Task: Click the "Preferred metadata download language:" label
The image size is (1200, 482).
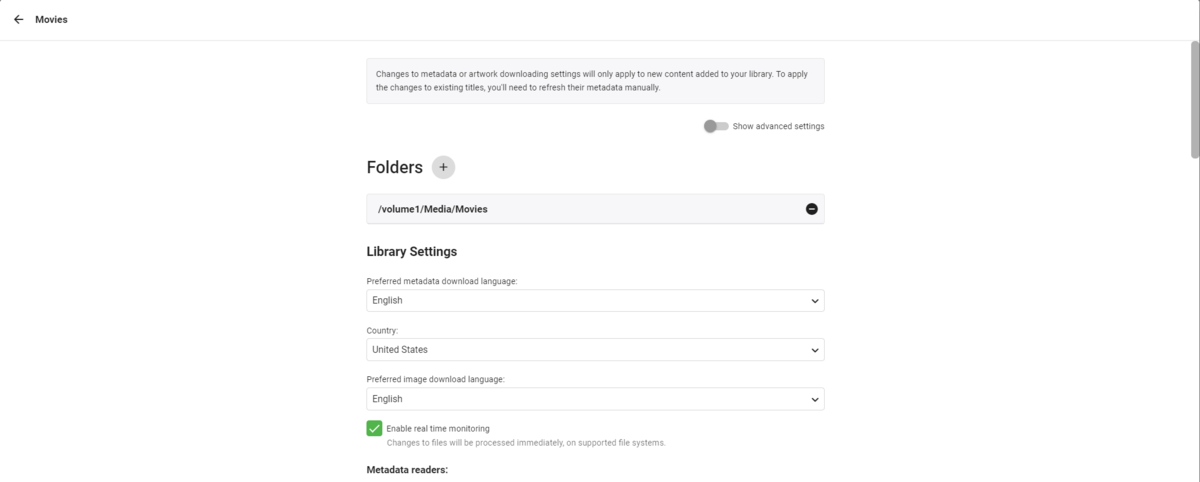Action: (442, 281)
